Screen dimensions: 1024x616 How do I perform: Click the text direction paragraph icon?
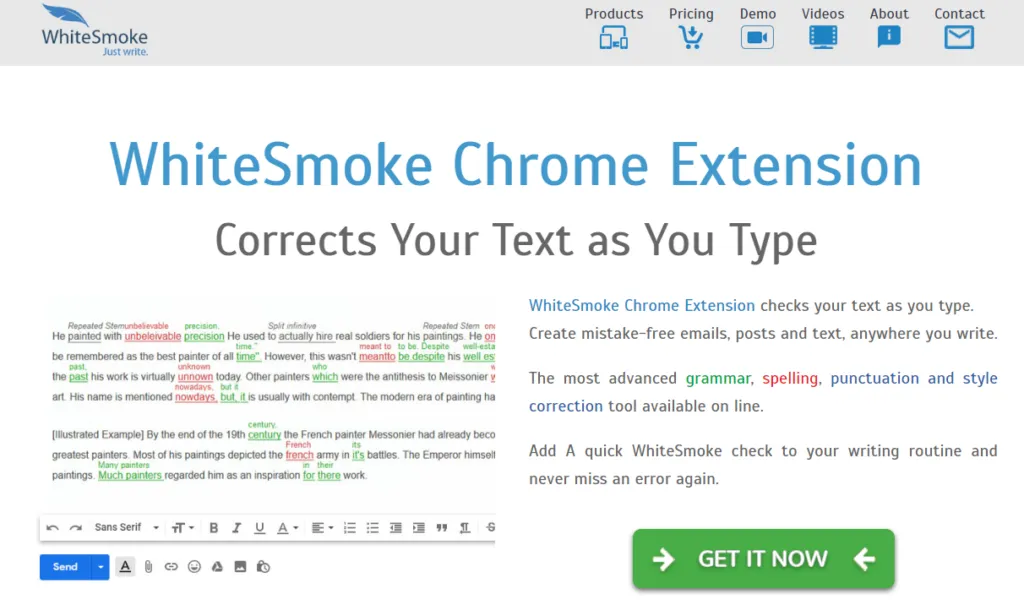(464, 528)
